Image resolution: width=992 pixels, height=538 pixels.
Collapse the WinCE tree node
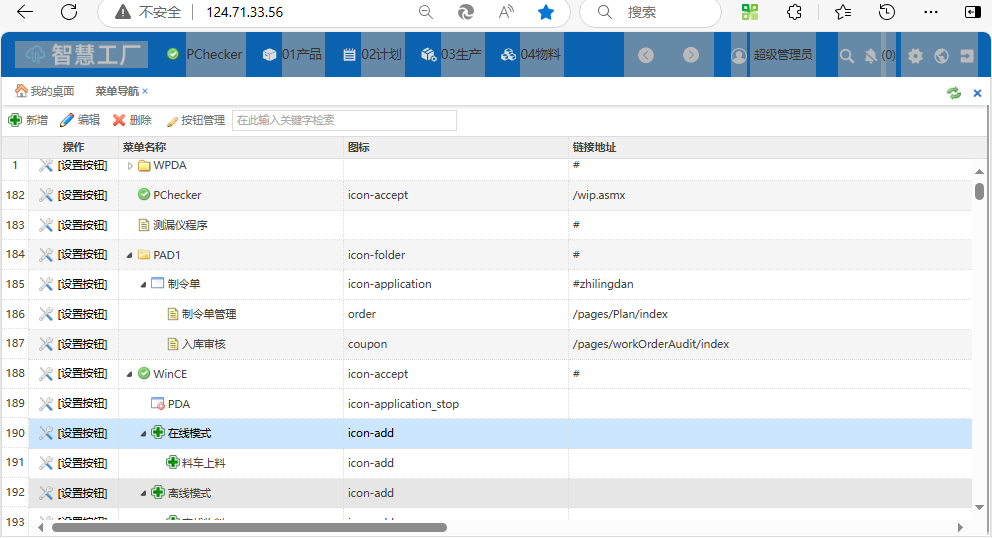(x=130, y=374)
